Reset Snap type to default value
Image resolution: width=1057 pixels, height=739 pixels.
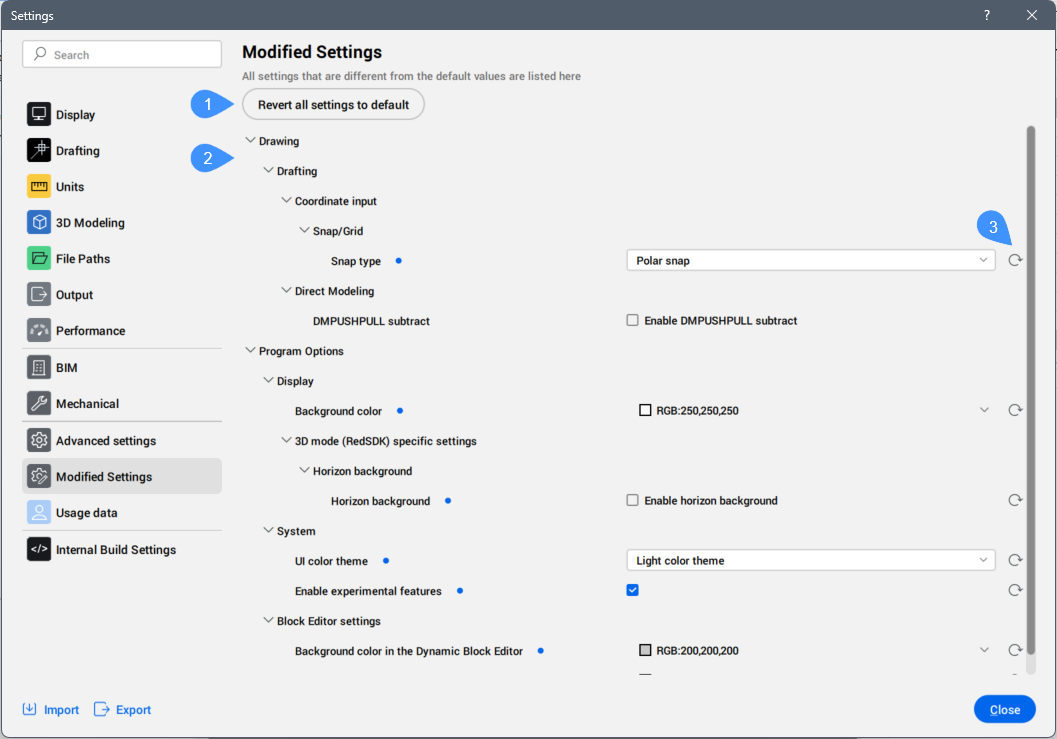1015,261
